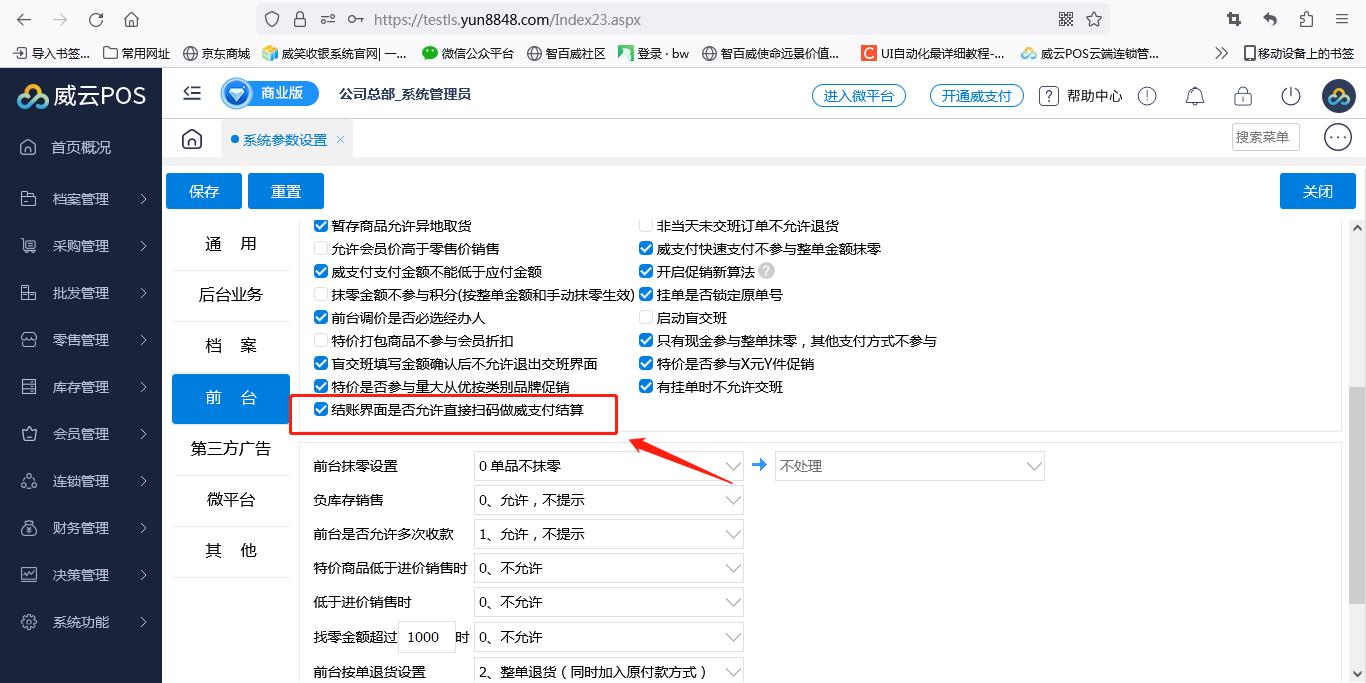Click the more options ellipsis icon
This screenshot has width=1366, height=683.
tap(1337, 137)
